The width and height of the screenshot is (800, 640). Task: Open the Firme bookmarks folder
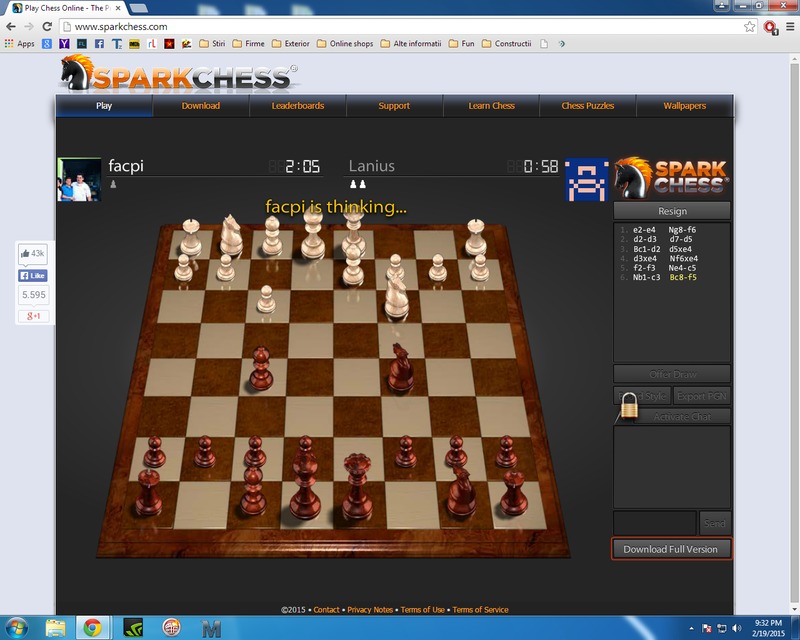tap(248, 44)
